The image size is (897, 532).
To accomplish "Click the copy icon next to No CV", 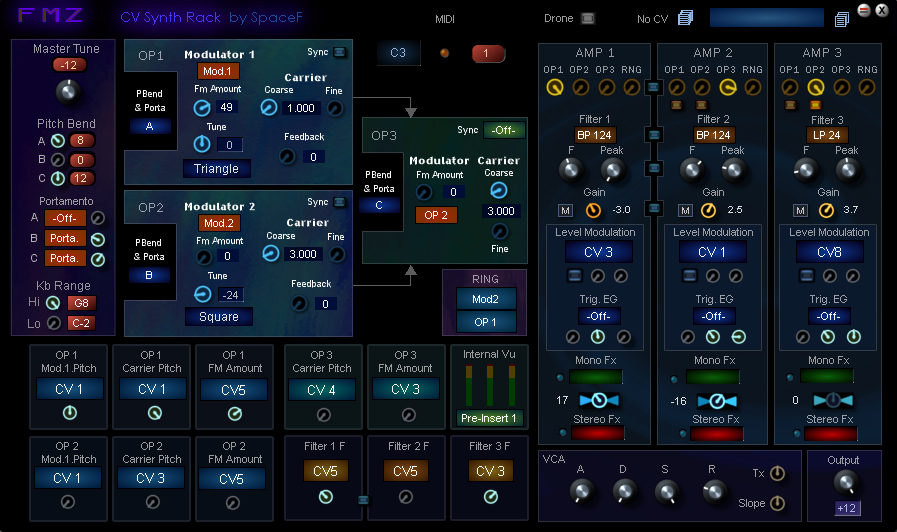I will pyautogui.click(x=685, y=18).
